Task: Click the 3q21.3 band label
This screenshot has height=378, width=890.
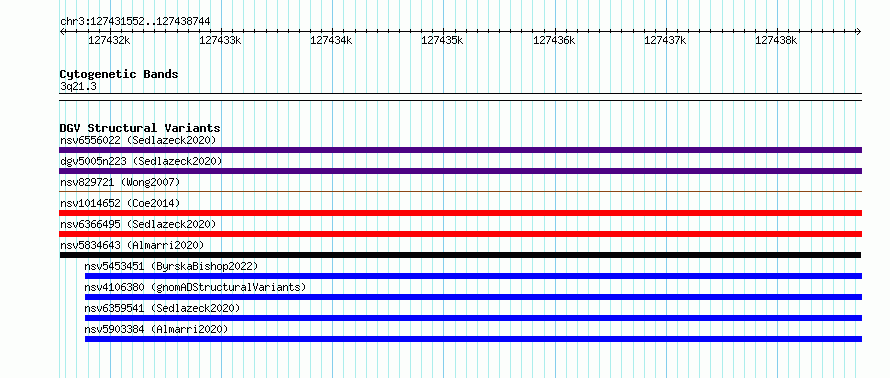Action: 78,87
